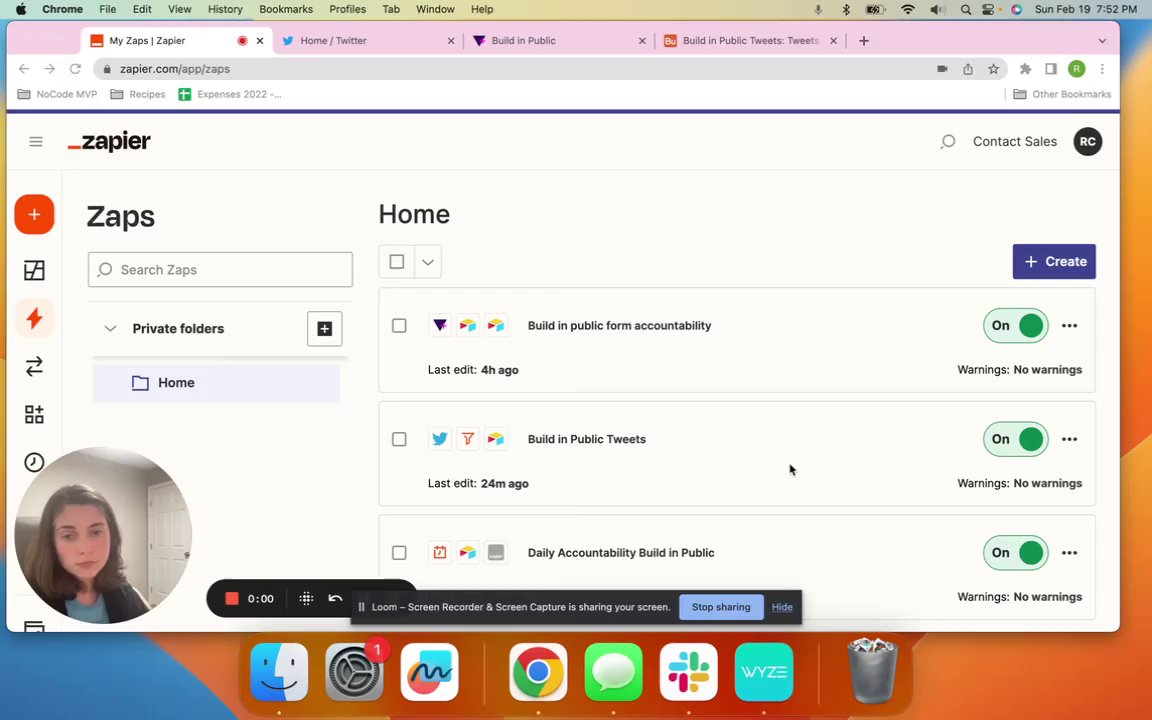Open the Apps grid icon in sidebar

pos(35,414)
